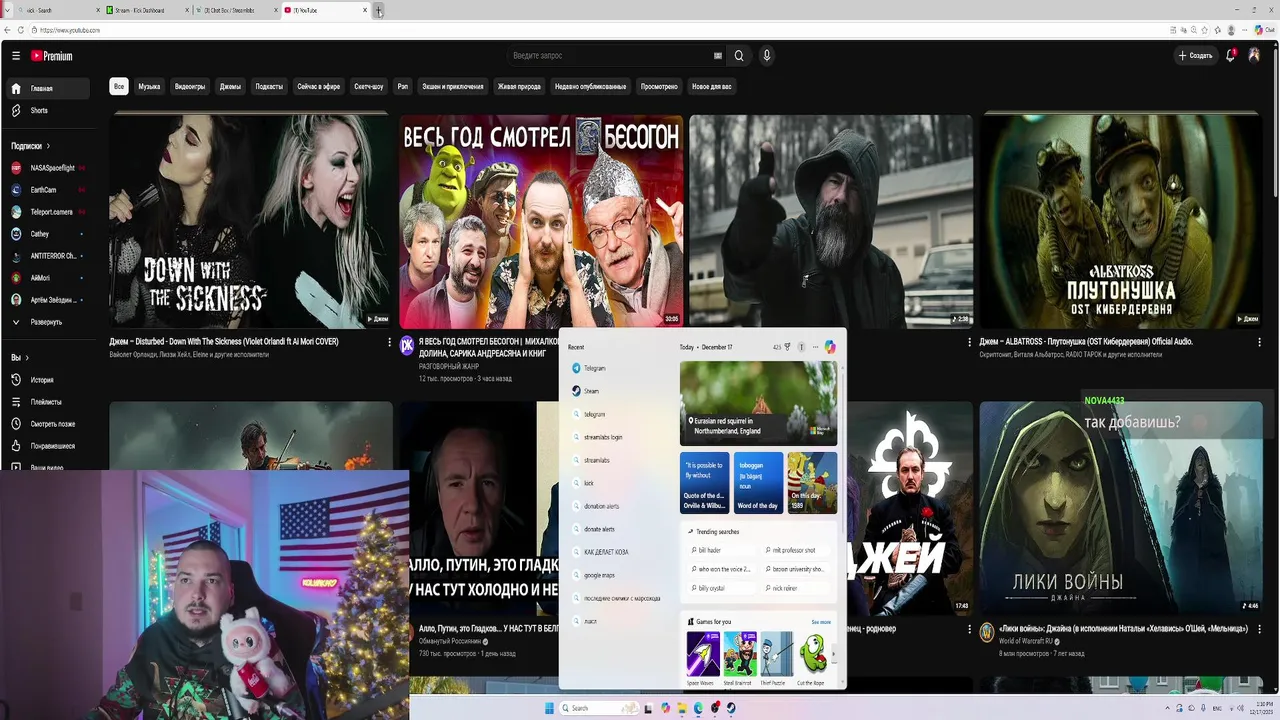Select the Сейчас в эфире filter chip
This screenshot has width=1280, height=720.
pos(319,87)
